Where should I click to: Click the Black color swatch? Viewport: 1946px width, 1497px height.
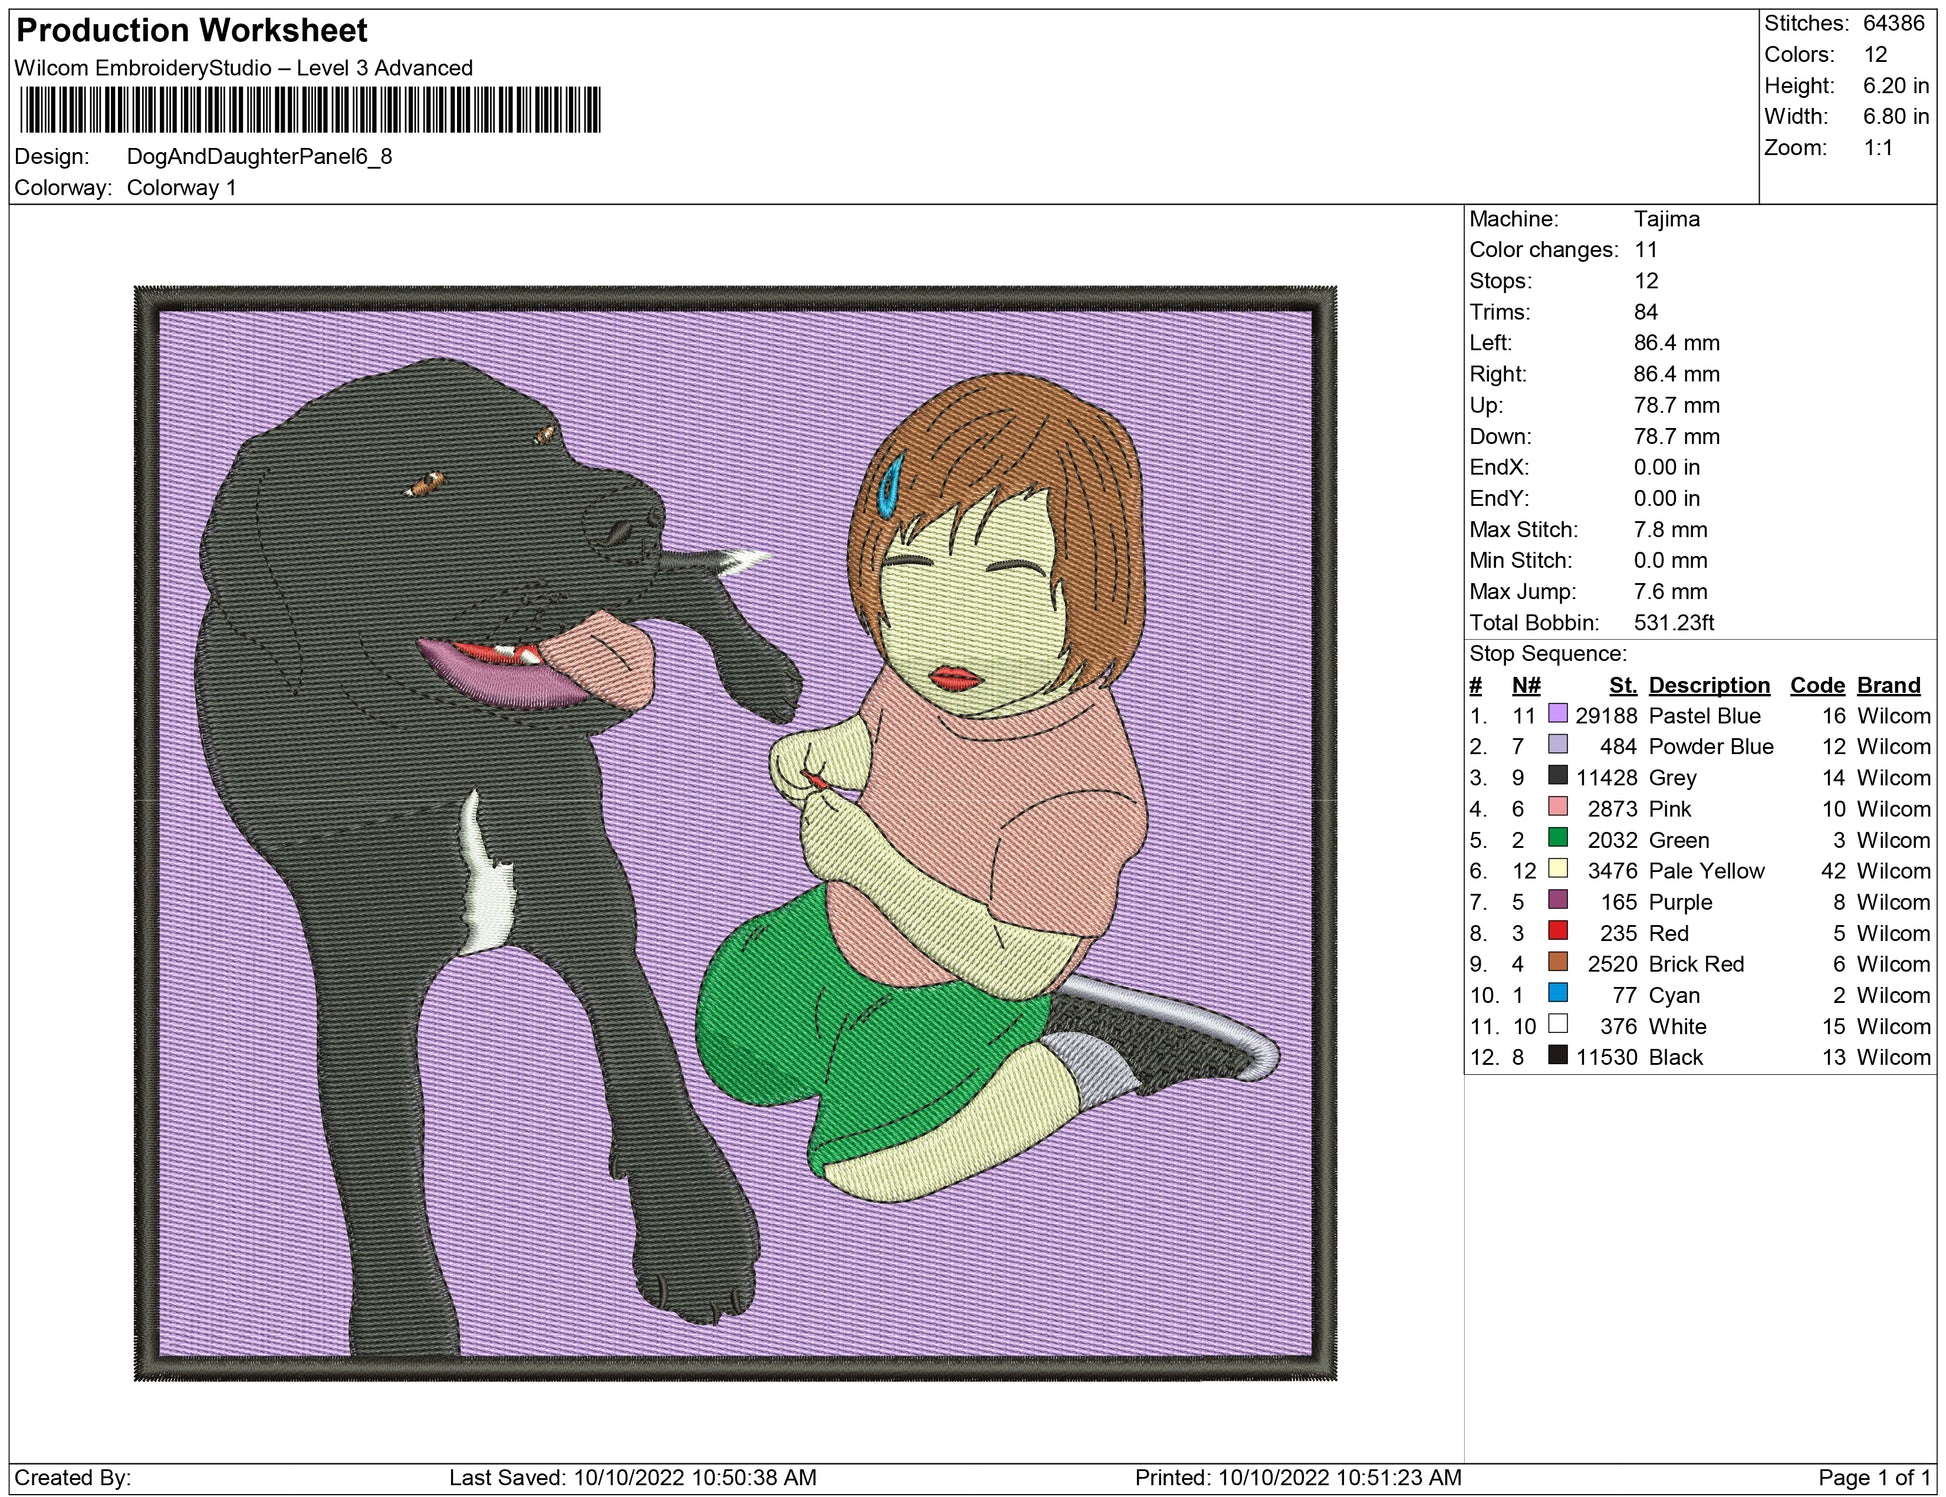[1557, 1054]
